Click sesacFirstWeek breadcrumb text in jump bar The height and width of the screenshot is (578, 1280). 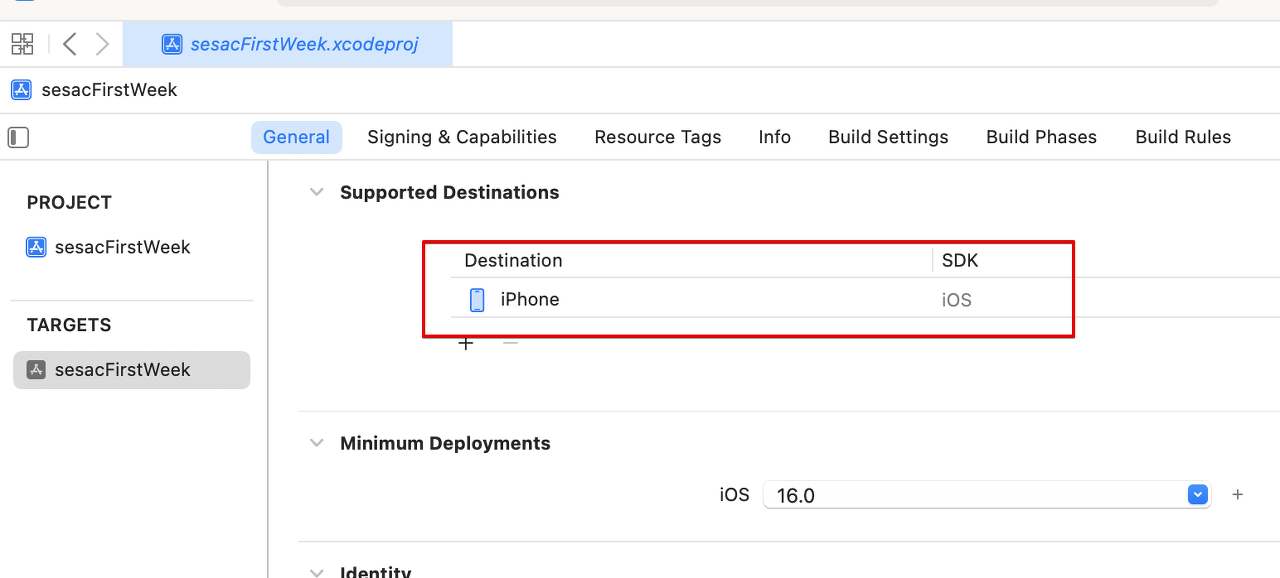coord(109,90)
